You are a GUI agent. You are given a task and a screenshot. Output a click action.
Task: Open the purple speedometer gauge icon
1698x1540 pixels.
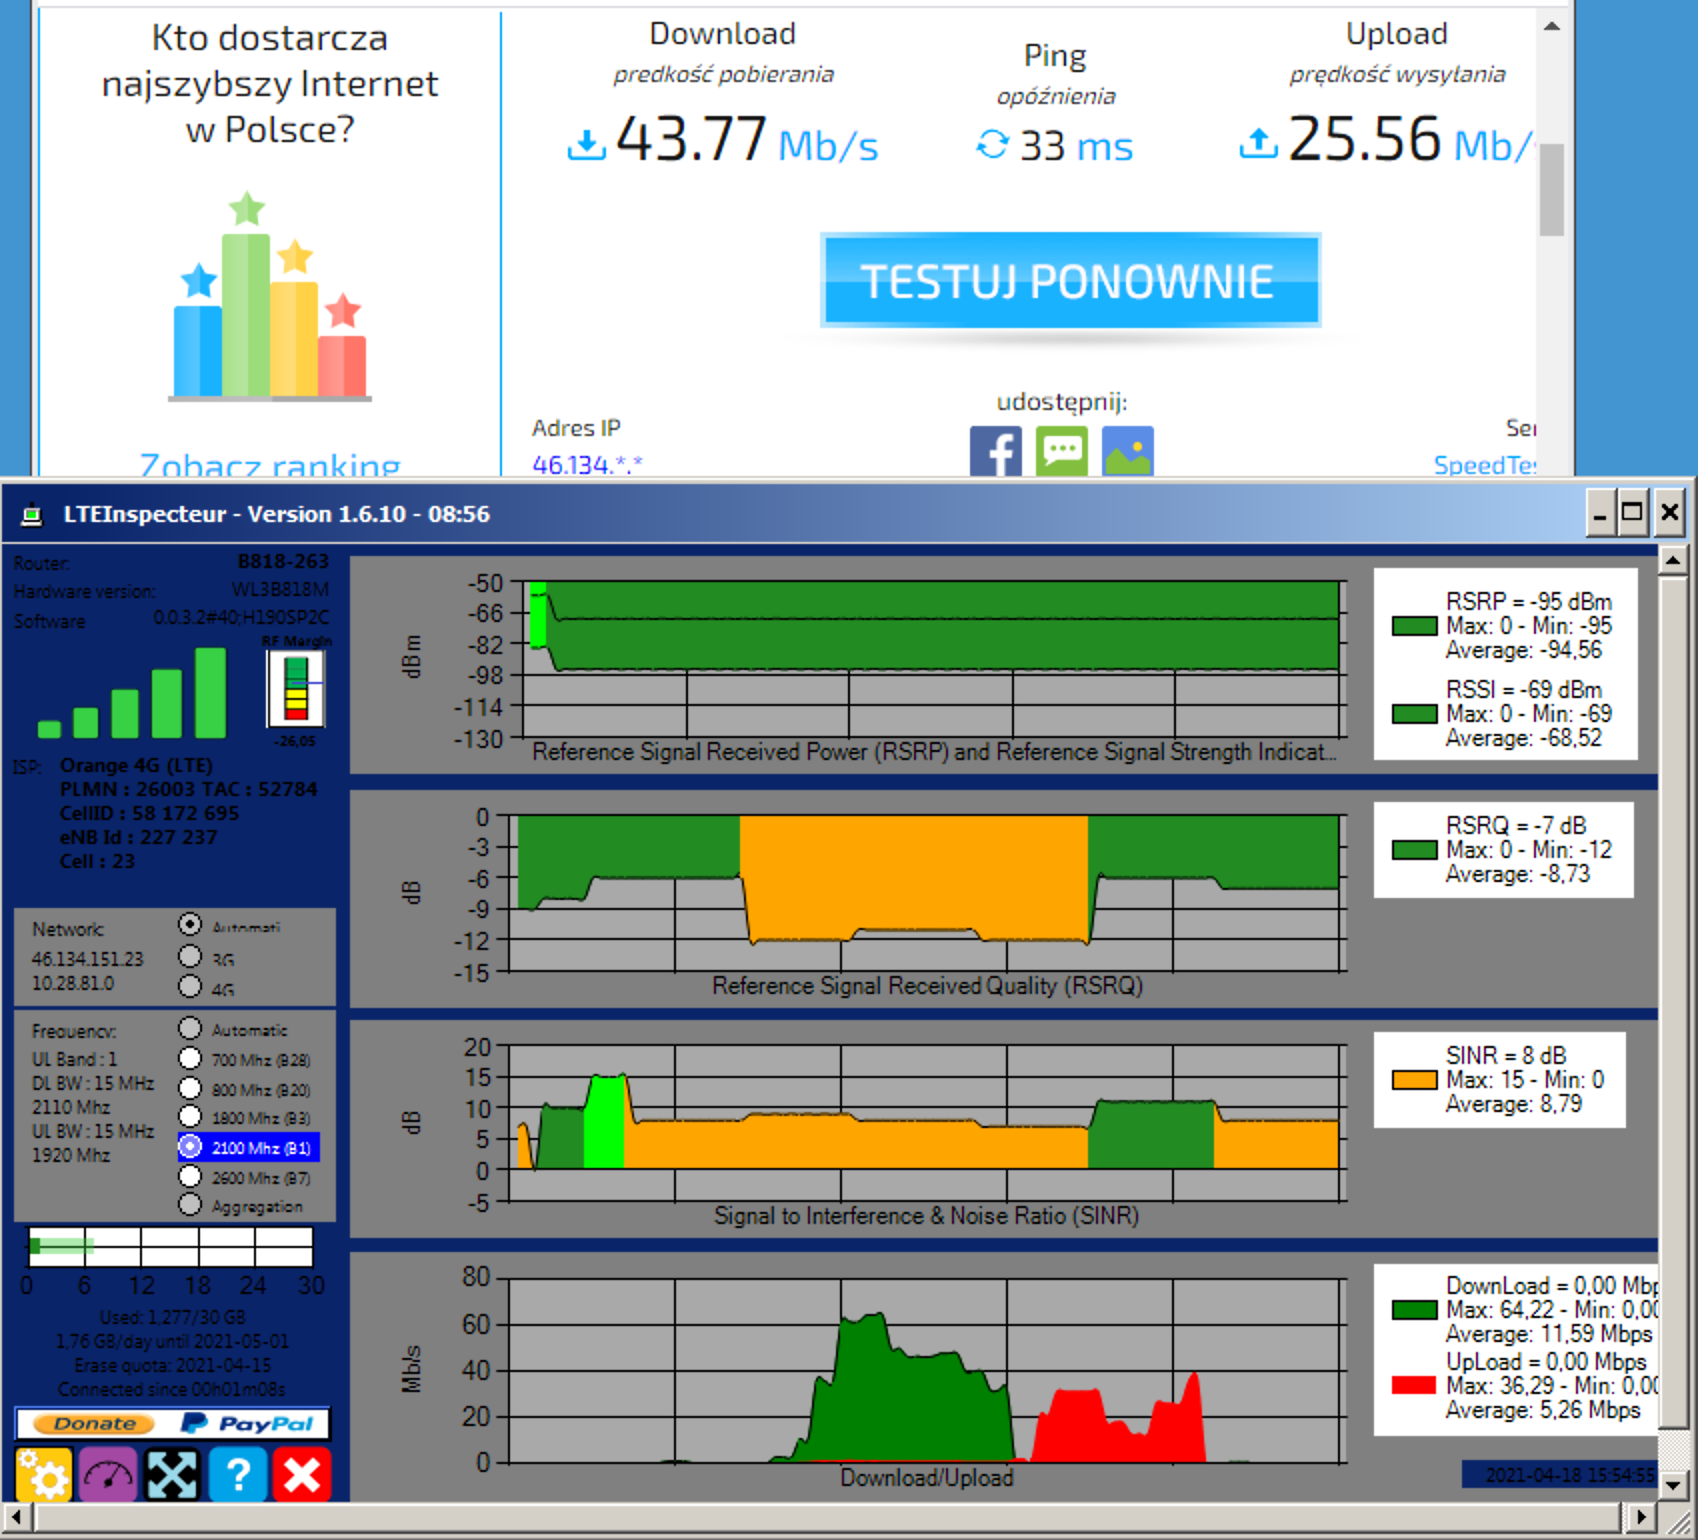(109, 1474)
